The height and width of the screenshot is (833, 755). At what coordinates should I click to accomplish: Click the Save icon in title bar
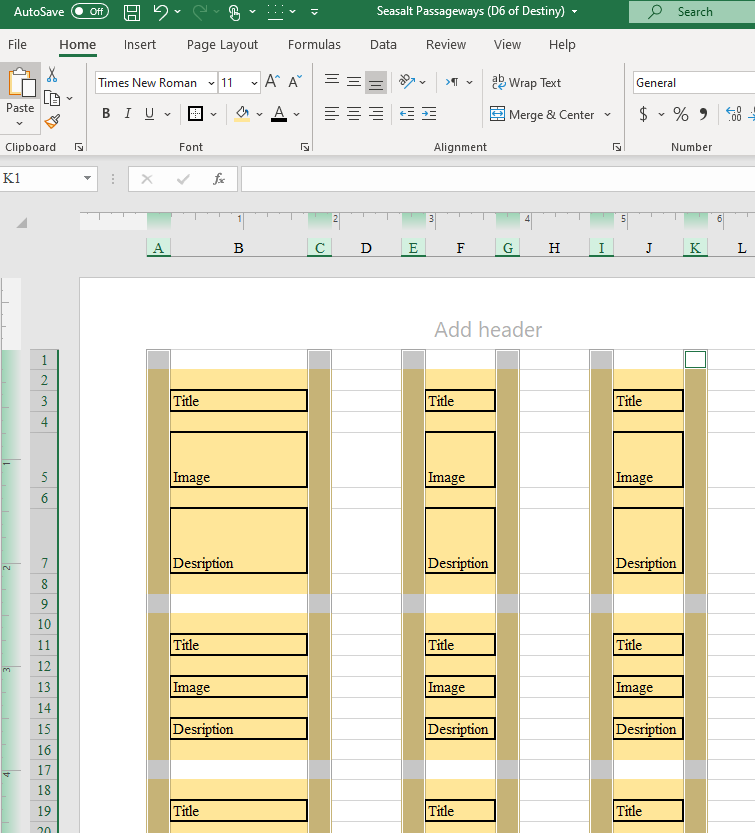(132, 12)
